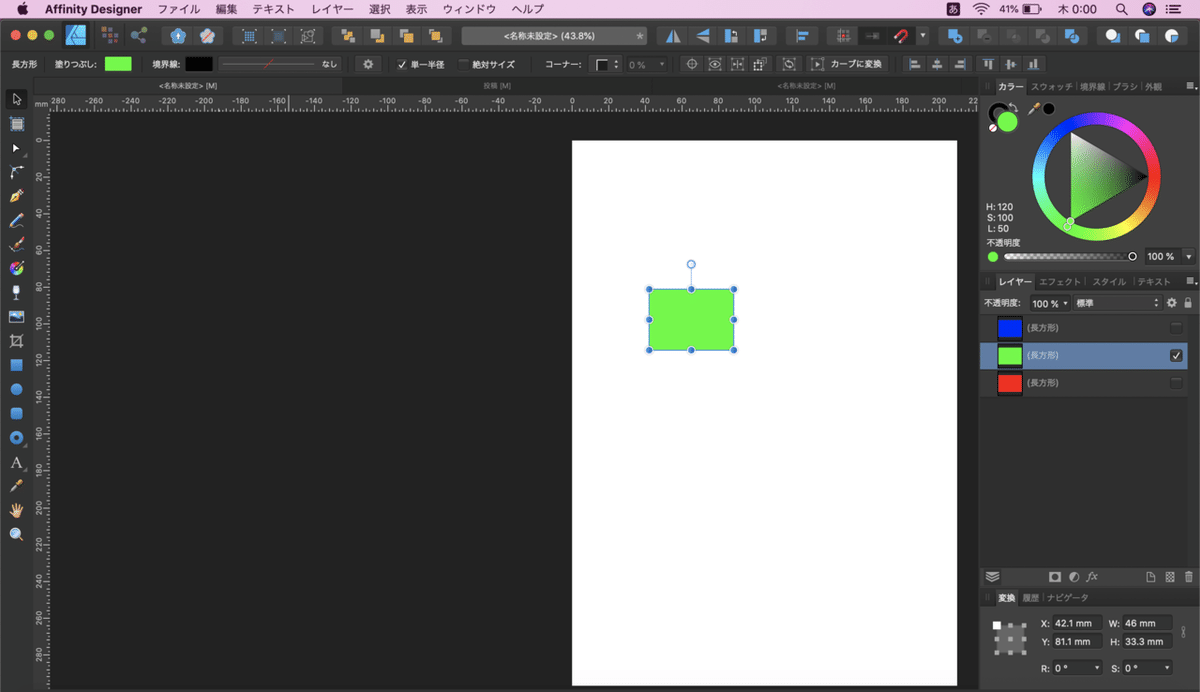
Task: Select the Move tool in the left toolbar
Action: (x=16, y=99)
